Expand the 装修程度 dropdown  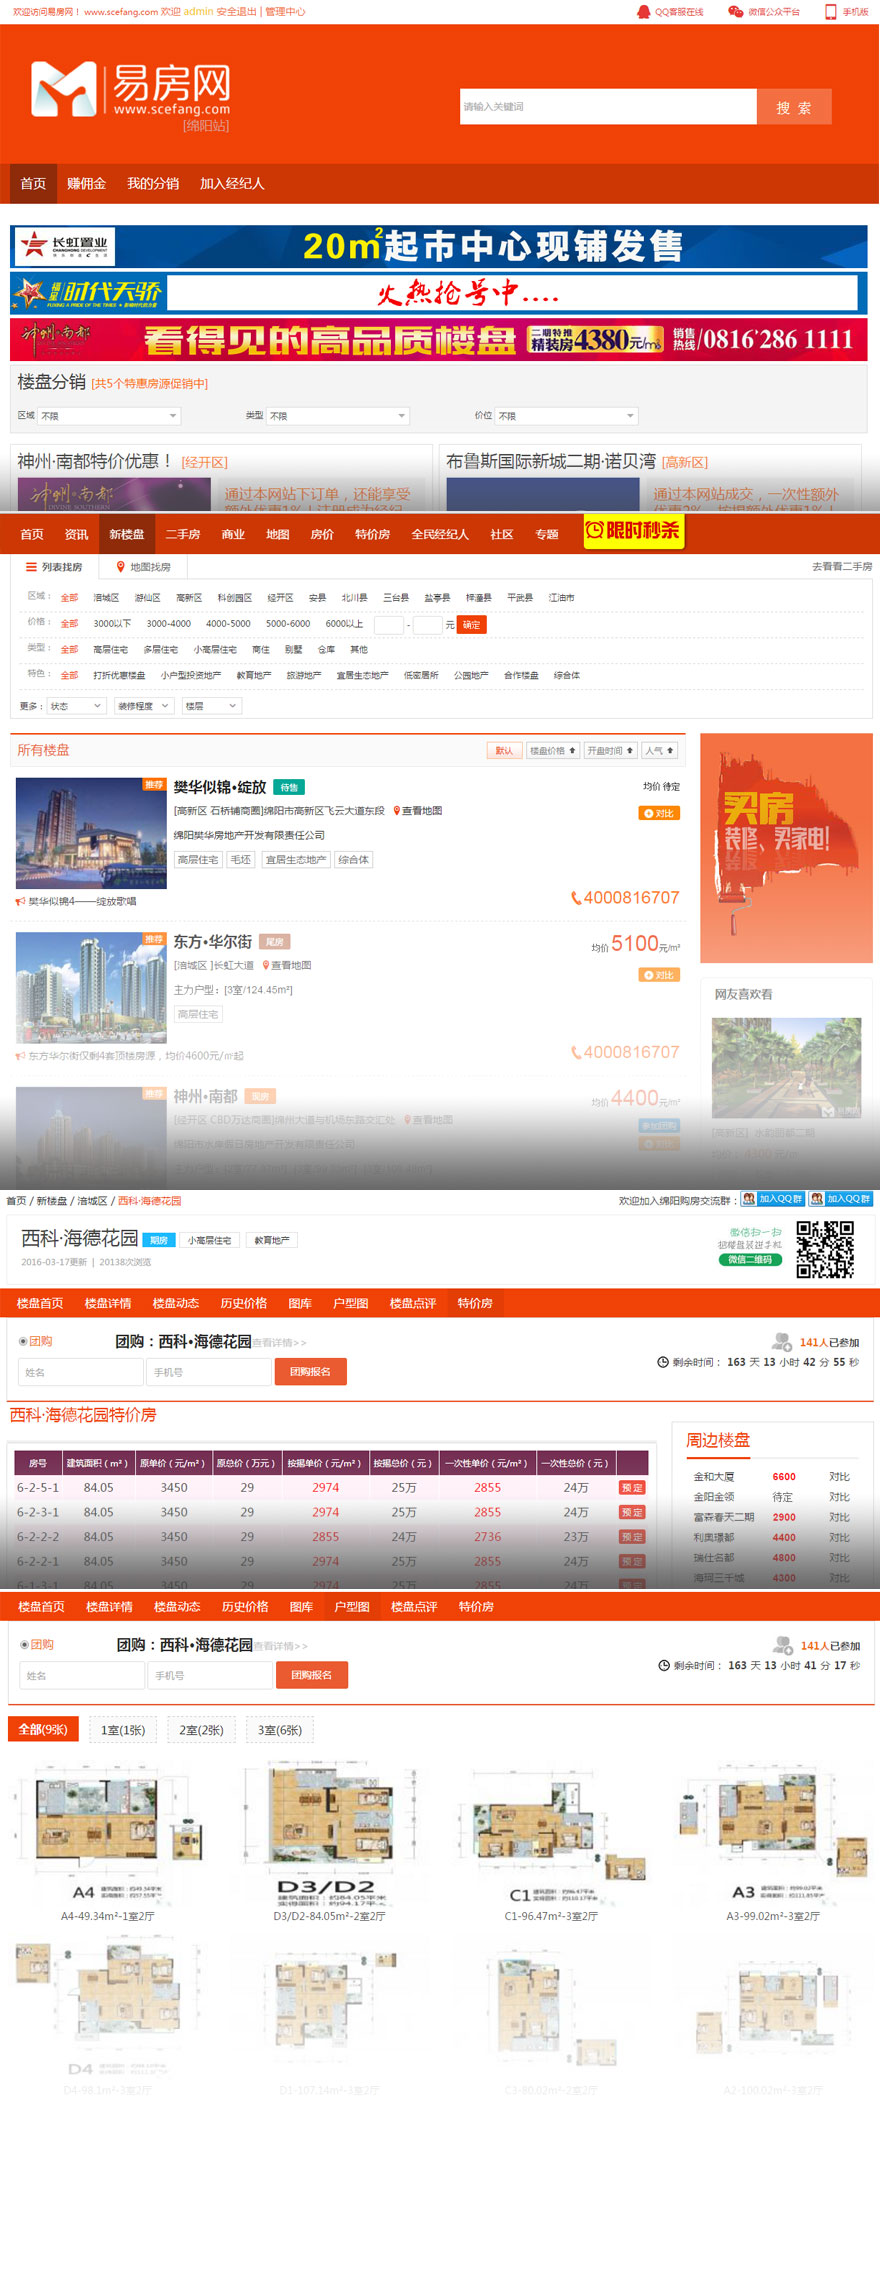point(144,706)
